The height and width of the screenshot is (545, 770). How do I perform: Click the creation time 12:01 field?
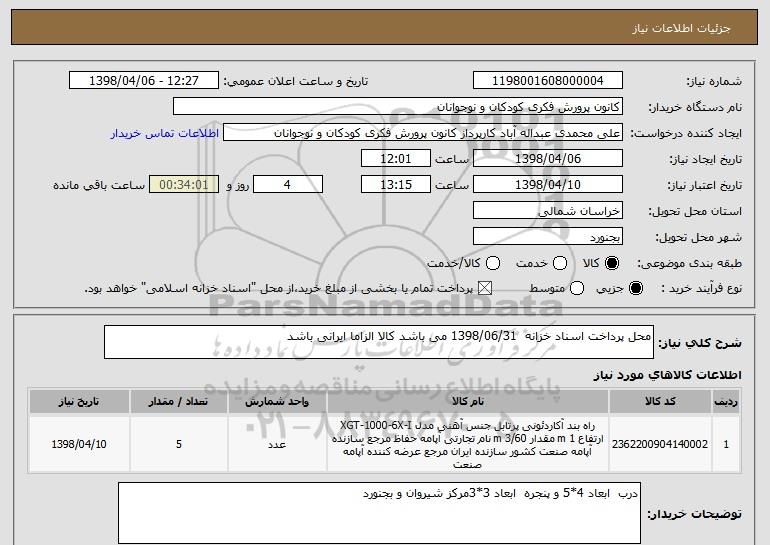point(396,159)
